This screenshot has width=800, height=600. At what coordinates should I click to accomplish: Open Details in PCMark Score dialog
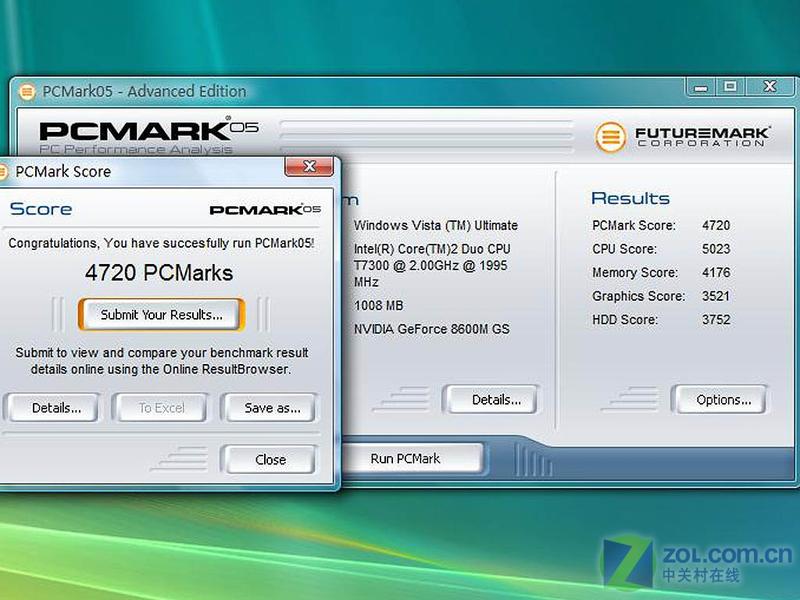tap(55, 408)
